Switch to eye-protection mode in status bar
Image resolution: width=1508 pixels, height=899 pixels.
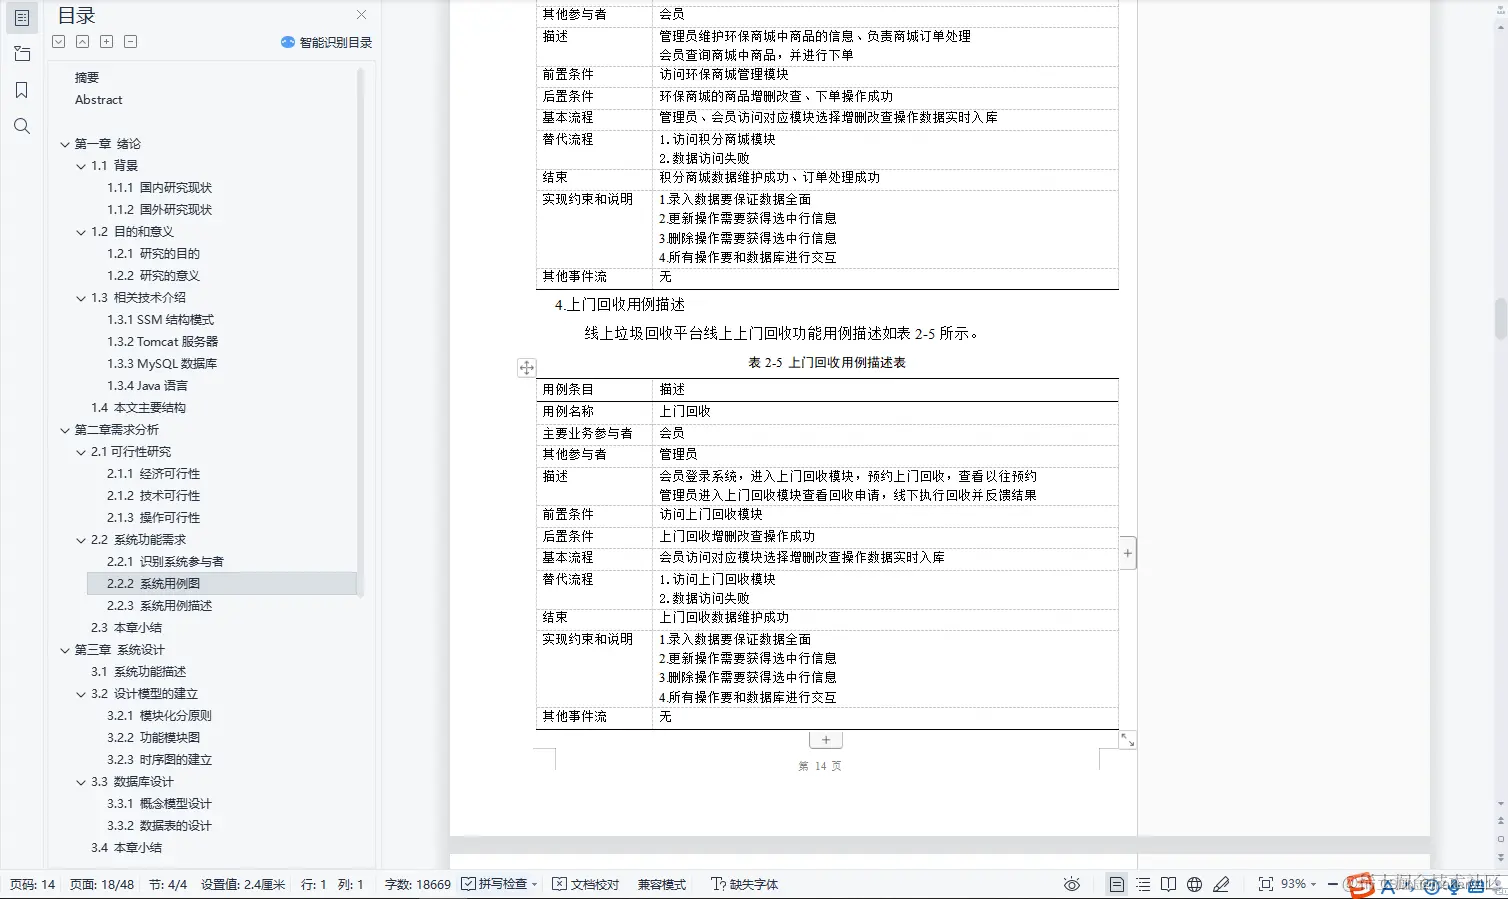pyautogui.click(x=1072, y=884)
